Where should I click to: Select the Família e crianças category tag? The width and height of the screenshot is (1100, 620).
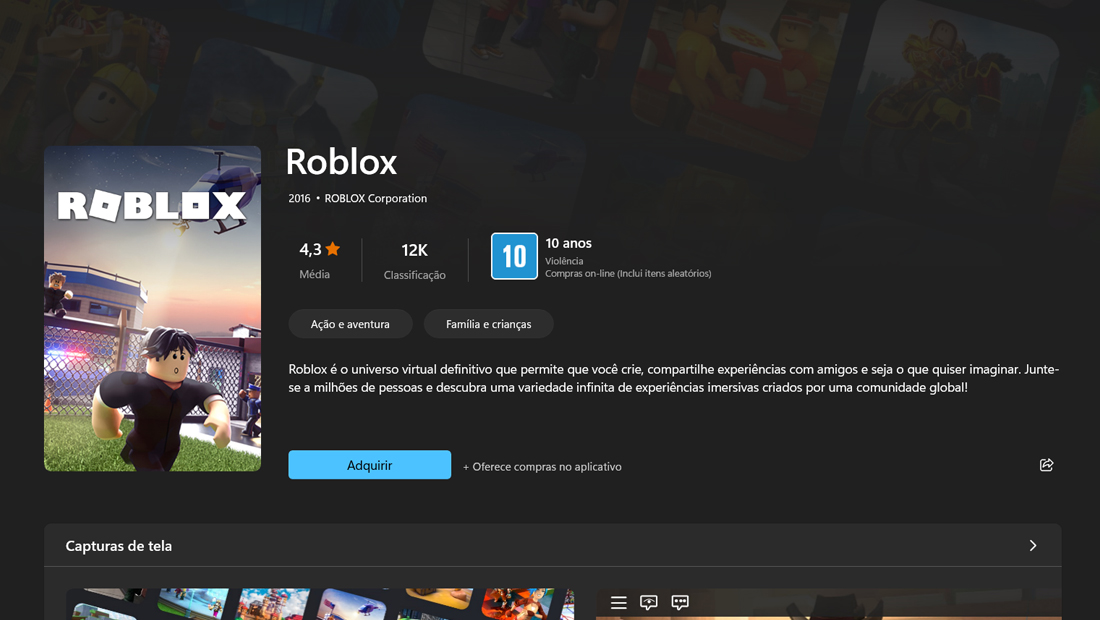[x=488, y=324]
